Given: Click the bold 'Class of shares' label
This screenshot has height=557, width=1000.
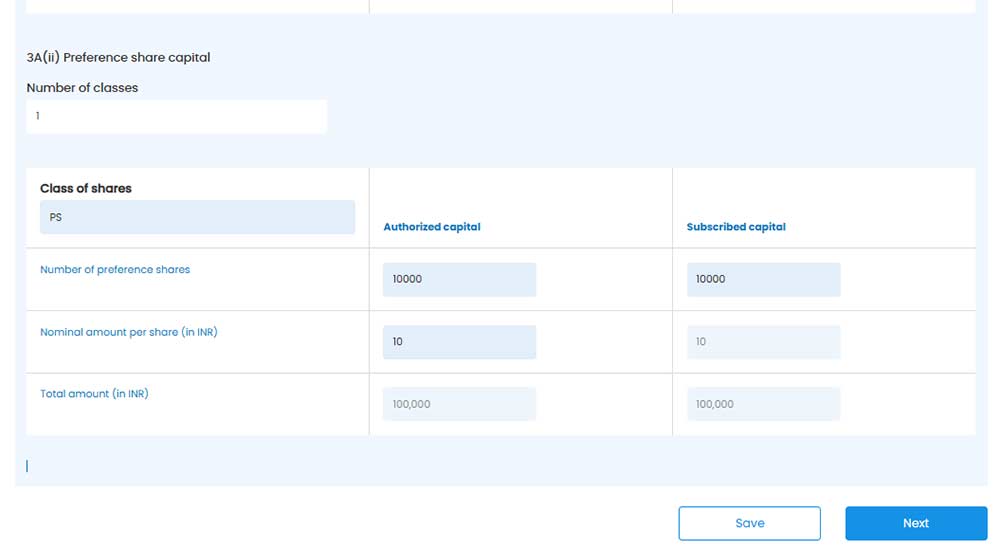Looking at the screenshot, I should click(x=86, y=188).
